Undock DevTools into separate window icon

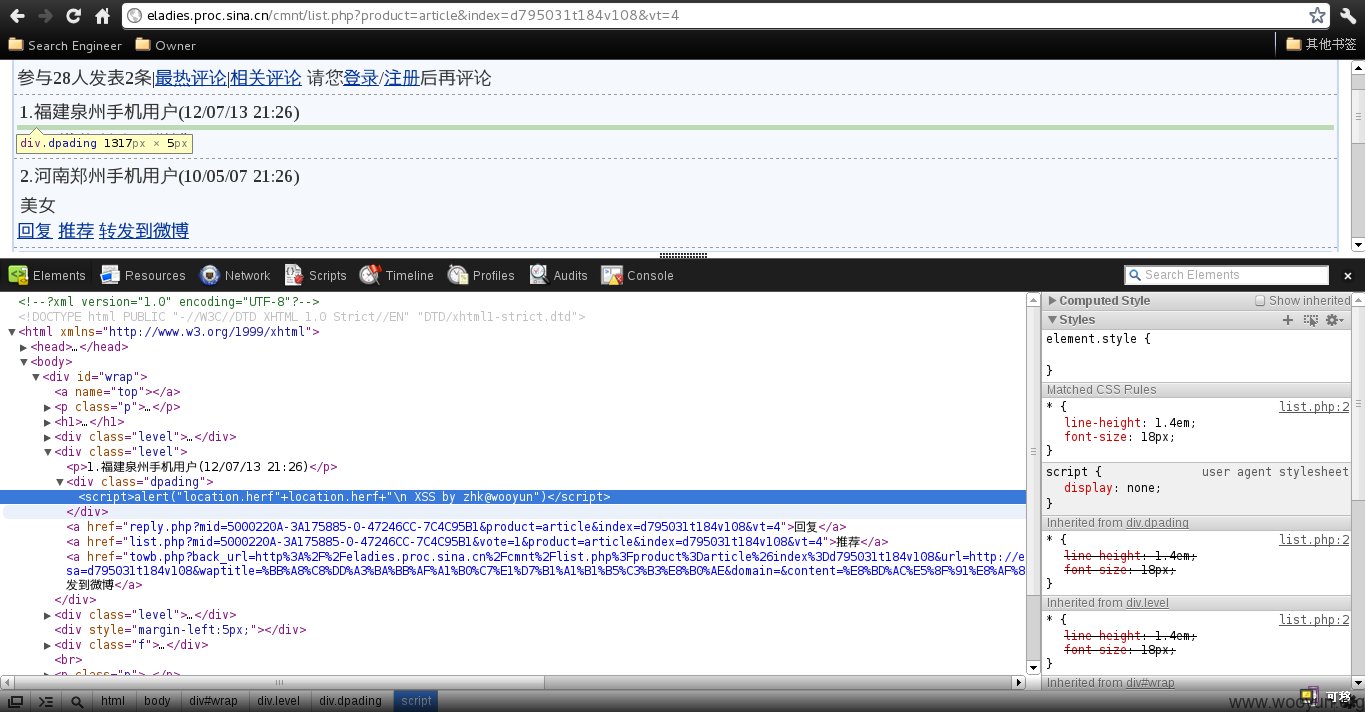16,701
